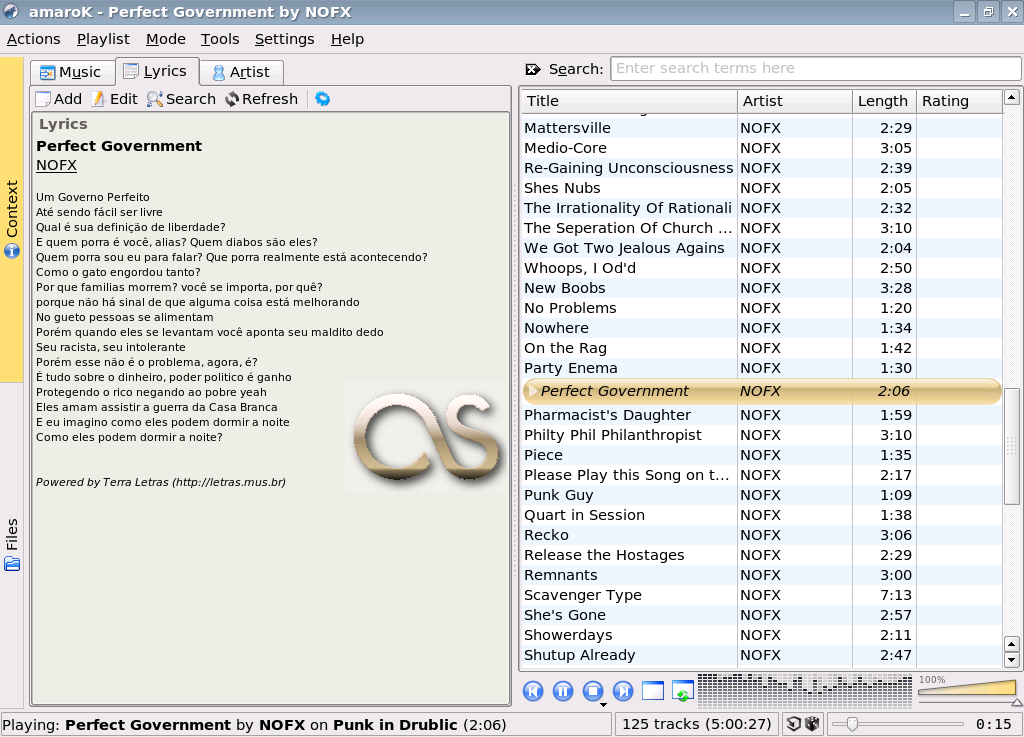Select the Lyrics tab
Screen dimensions: 1024x737
tap(156, 71)
